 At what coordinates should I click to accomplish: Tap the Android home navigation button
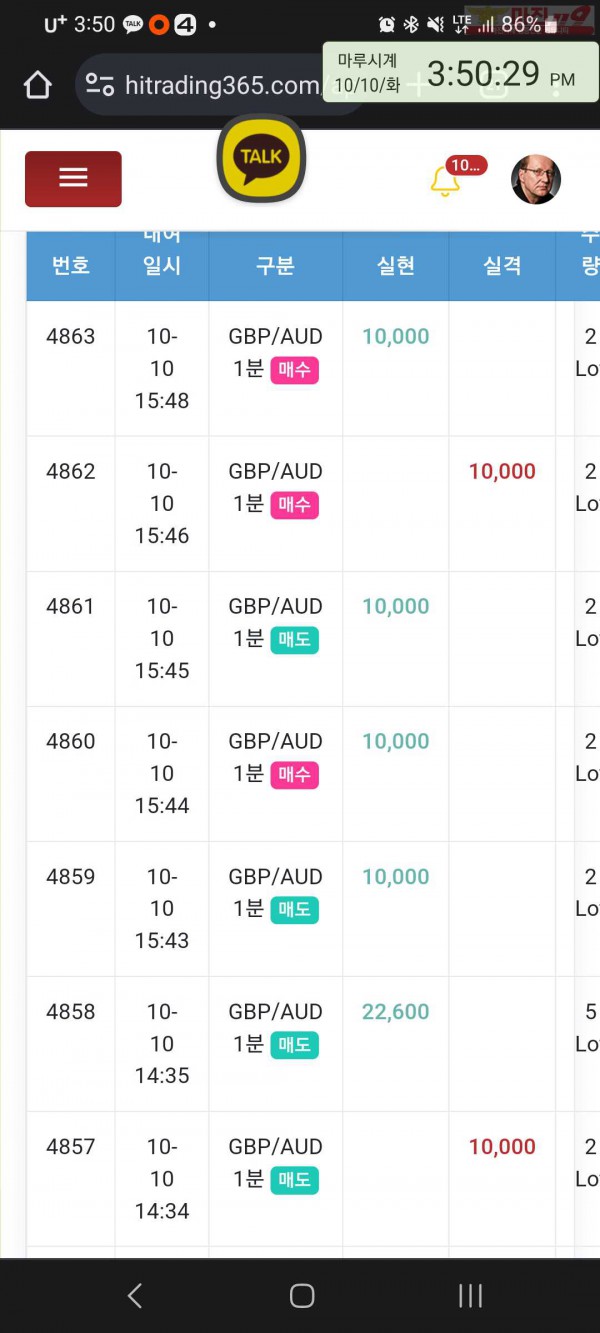point(301,1296)
